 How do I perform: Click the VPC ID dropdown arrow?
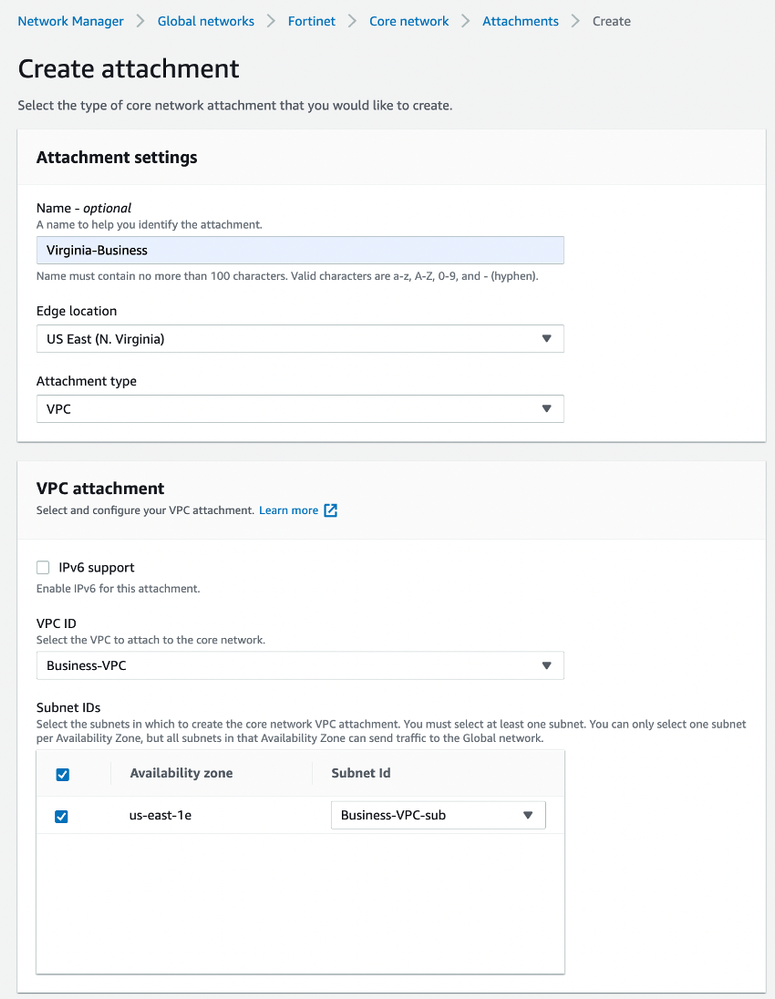(x=546, y=666)
